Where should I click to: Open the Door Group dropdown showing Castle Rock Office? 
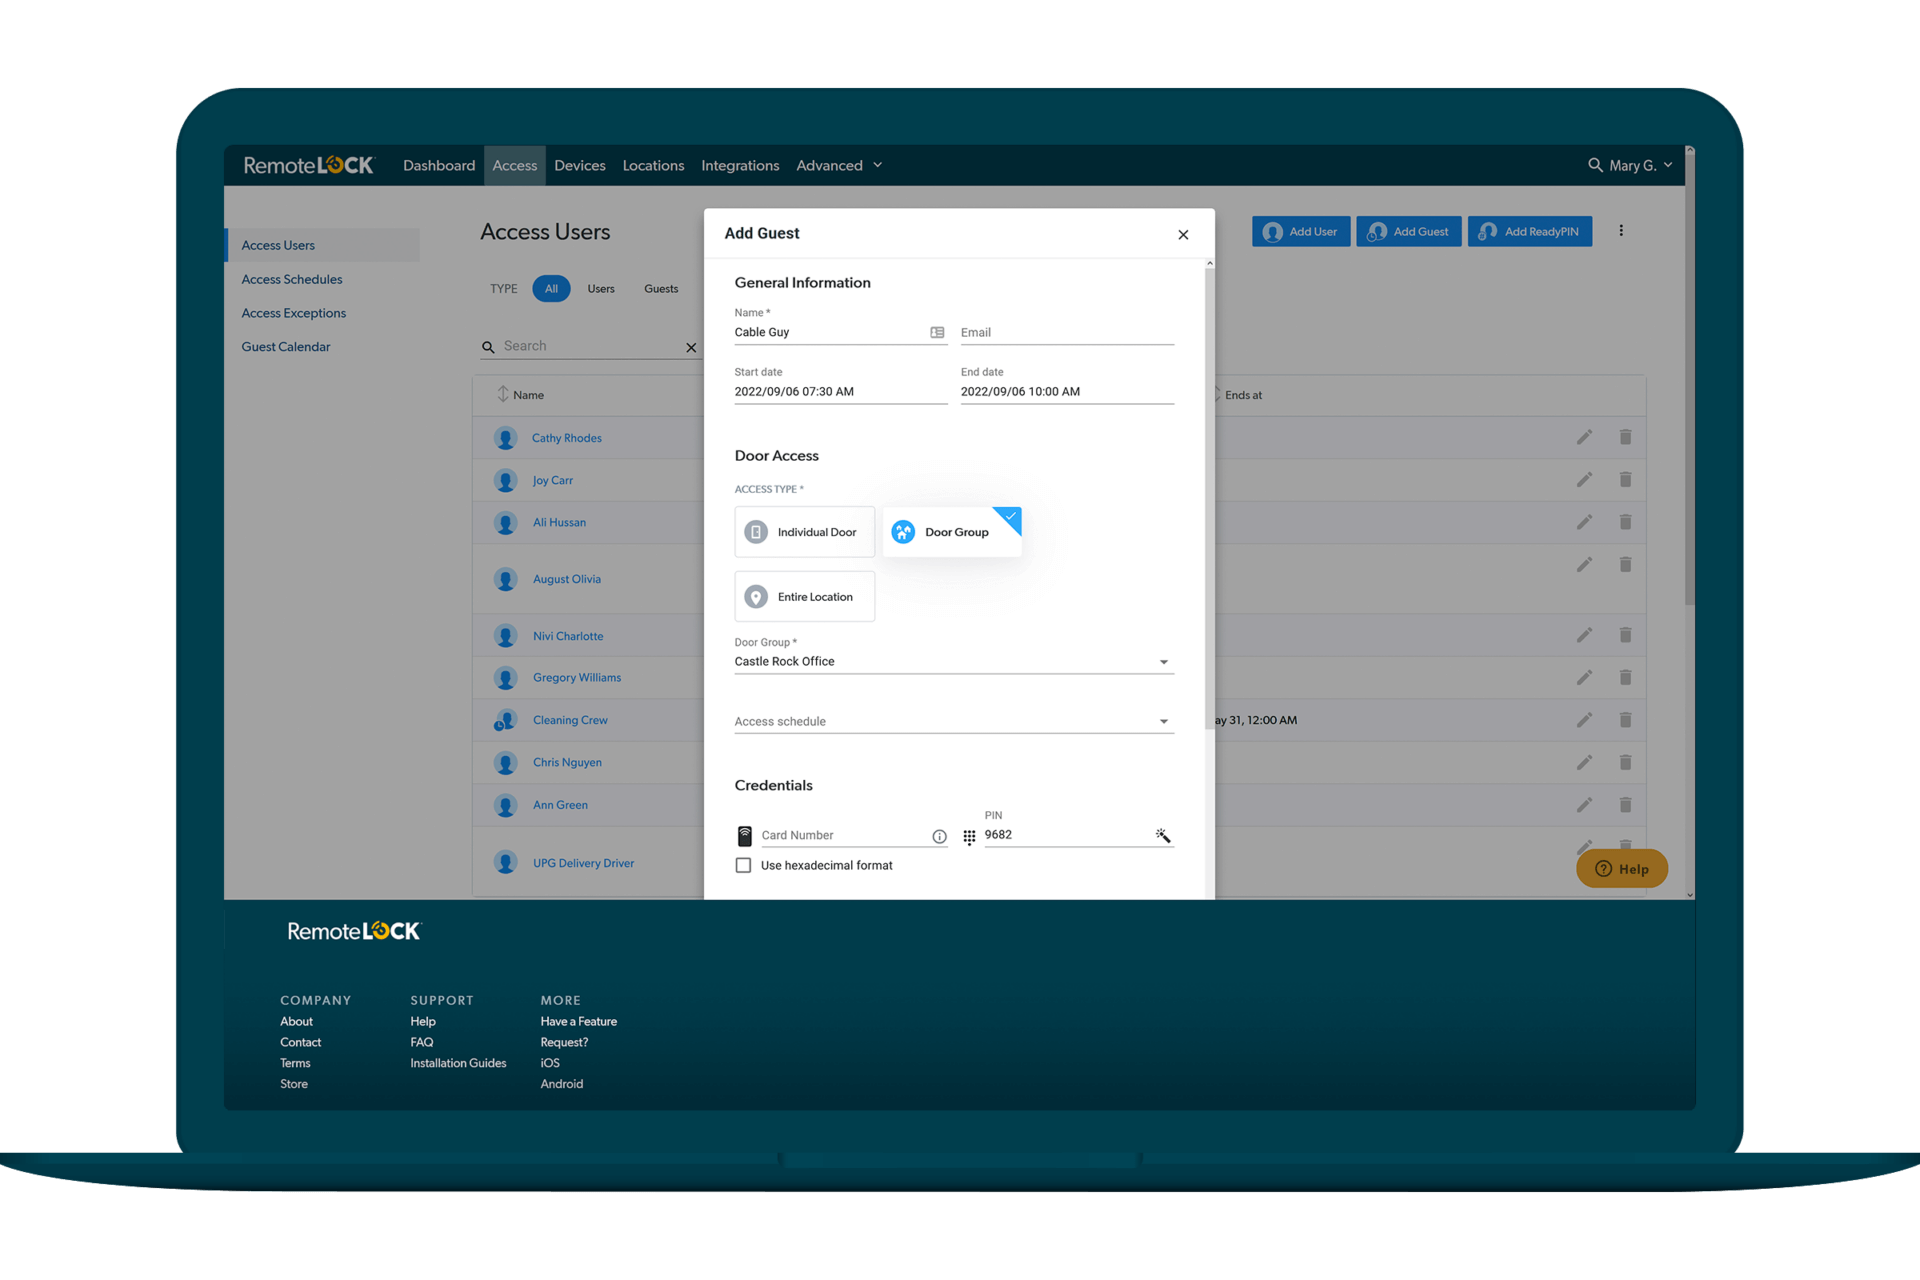[x=953, y=661]
